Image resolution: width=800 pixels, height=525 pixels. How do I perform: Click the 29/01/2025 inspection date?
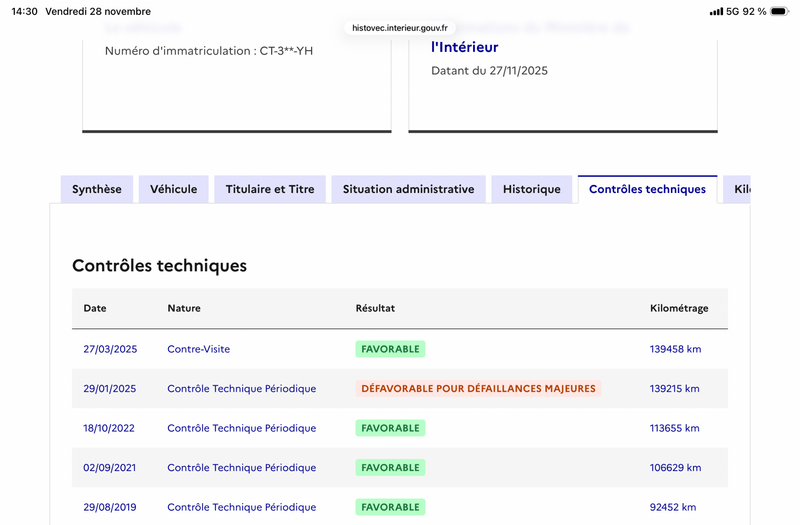click(110, 388)
